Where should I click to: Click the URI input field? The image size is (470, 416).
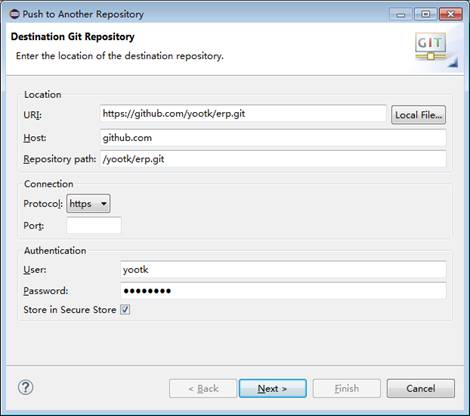click(x=243, y=114)
